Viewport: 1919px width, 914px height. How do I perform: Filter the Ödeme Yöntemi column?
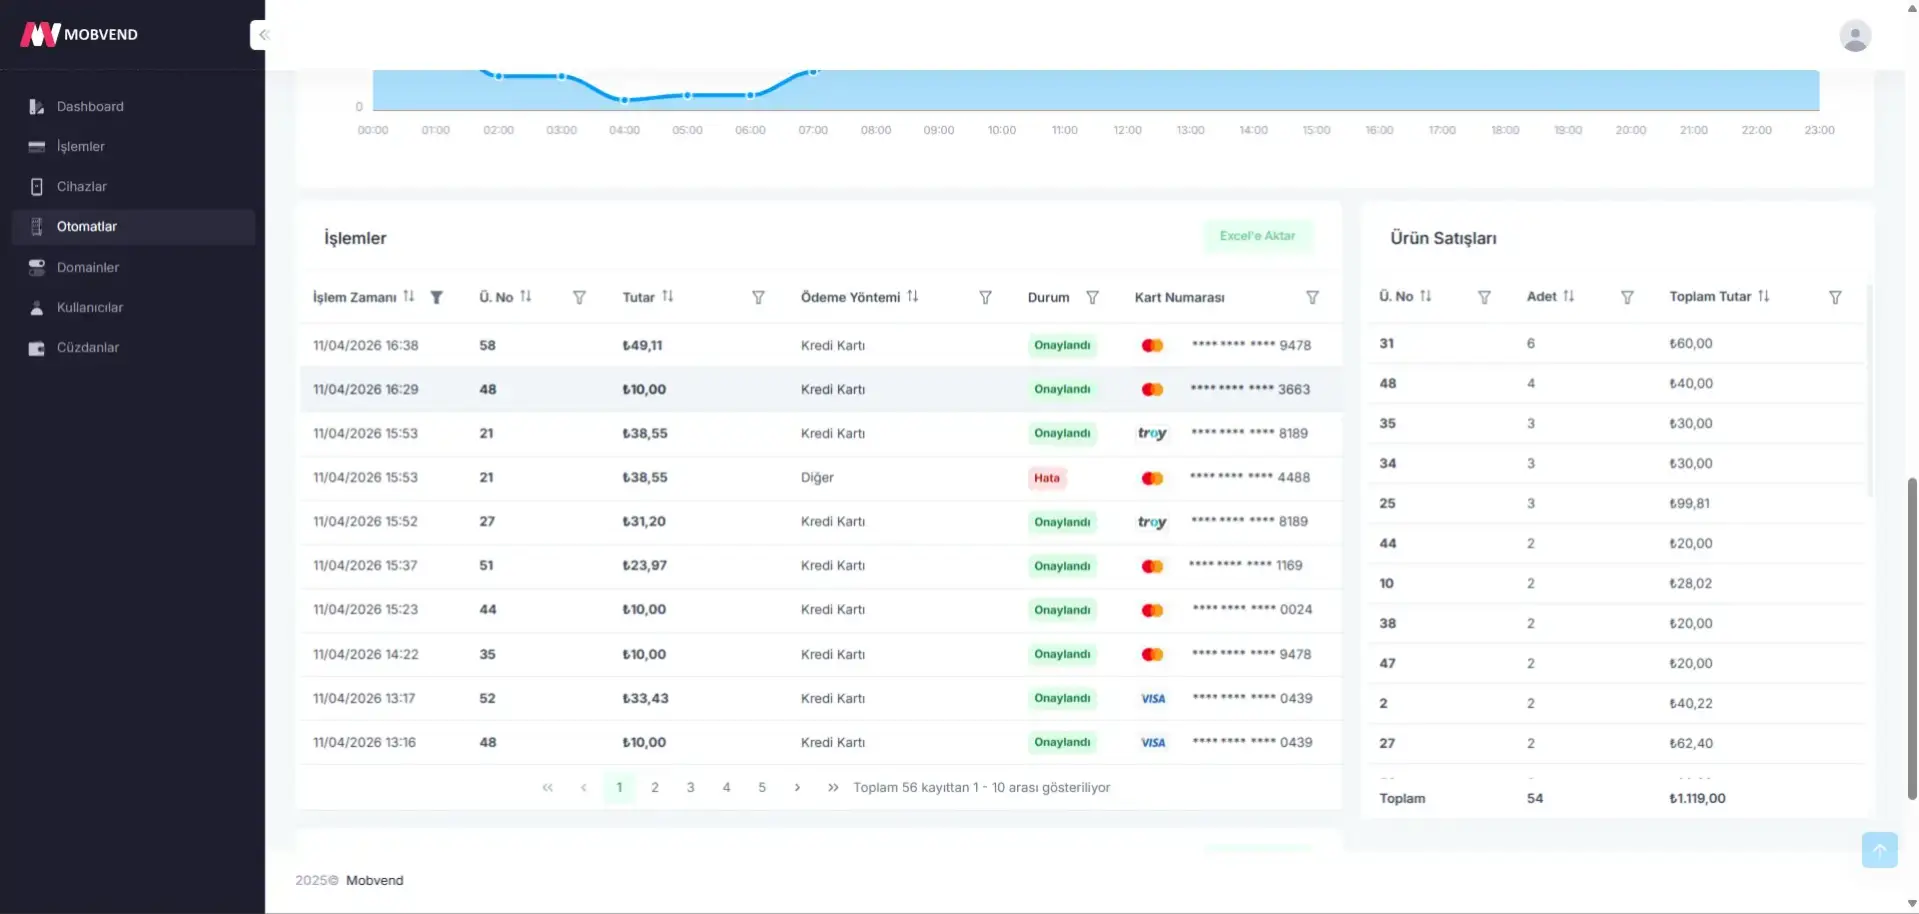[985, 298]
